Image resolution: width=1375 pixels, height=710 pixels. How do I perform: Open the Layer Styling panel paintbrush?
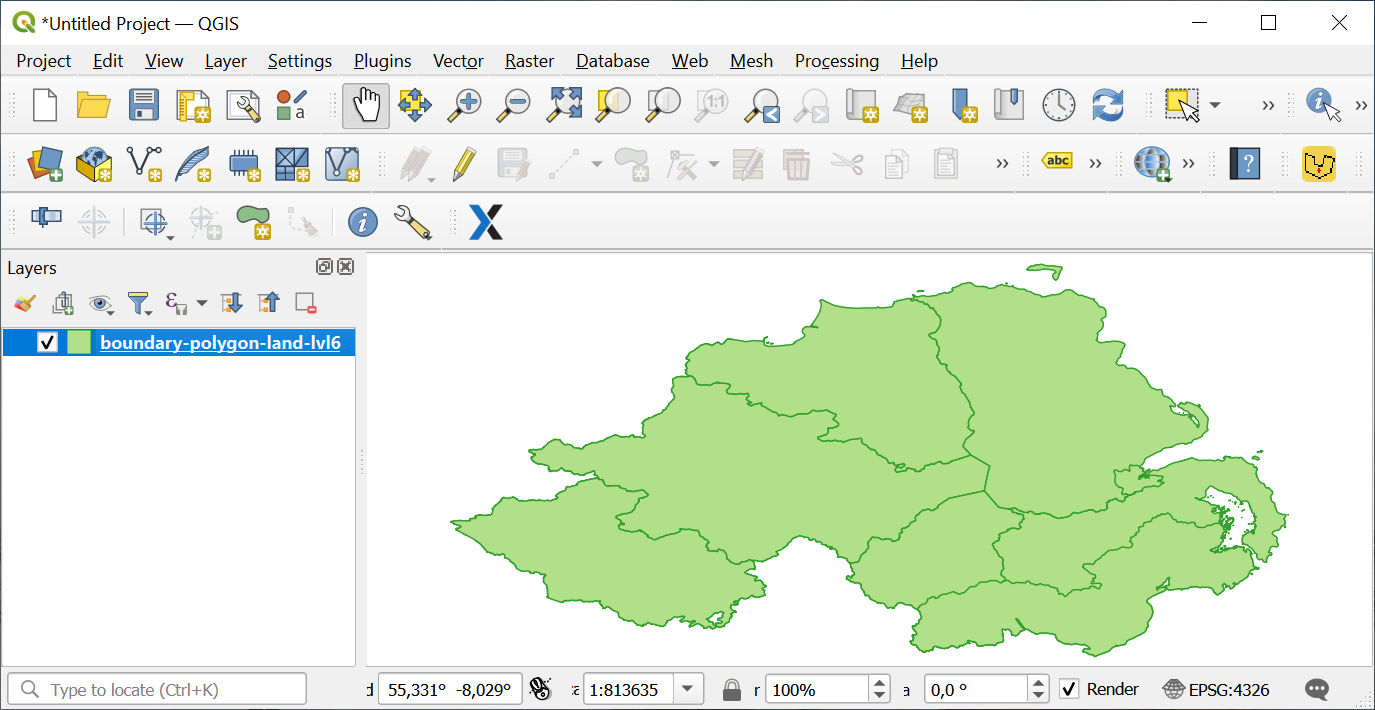24,302
